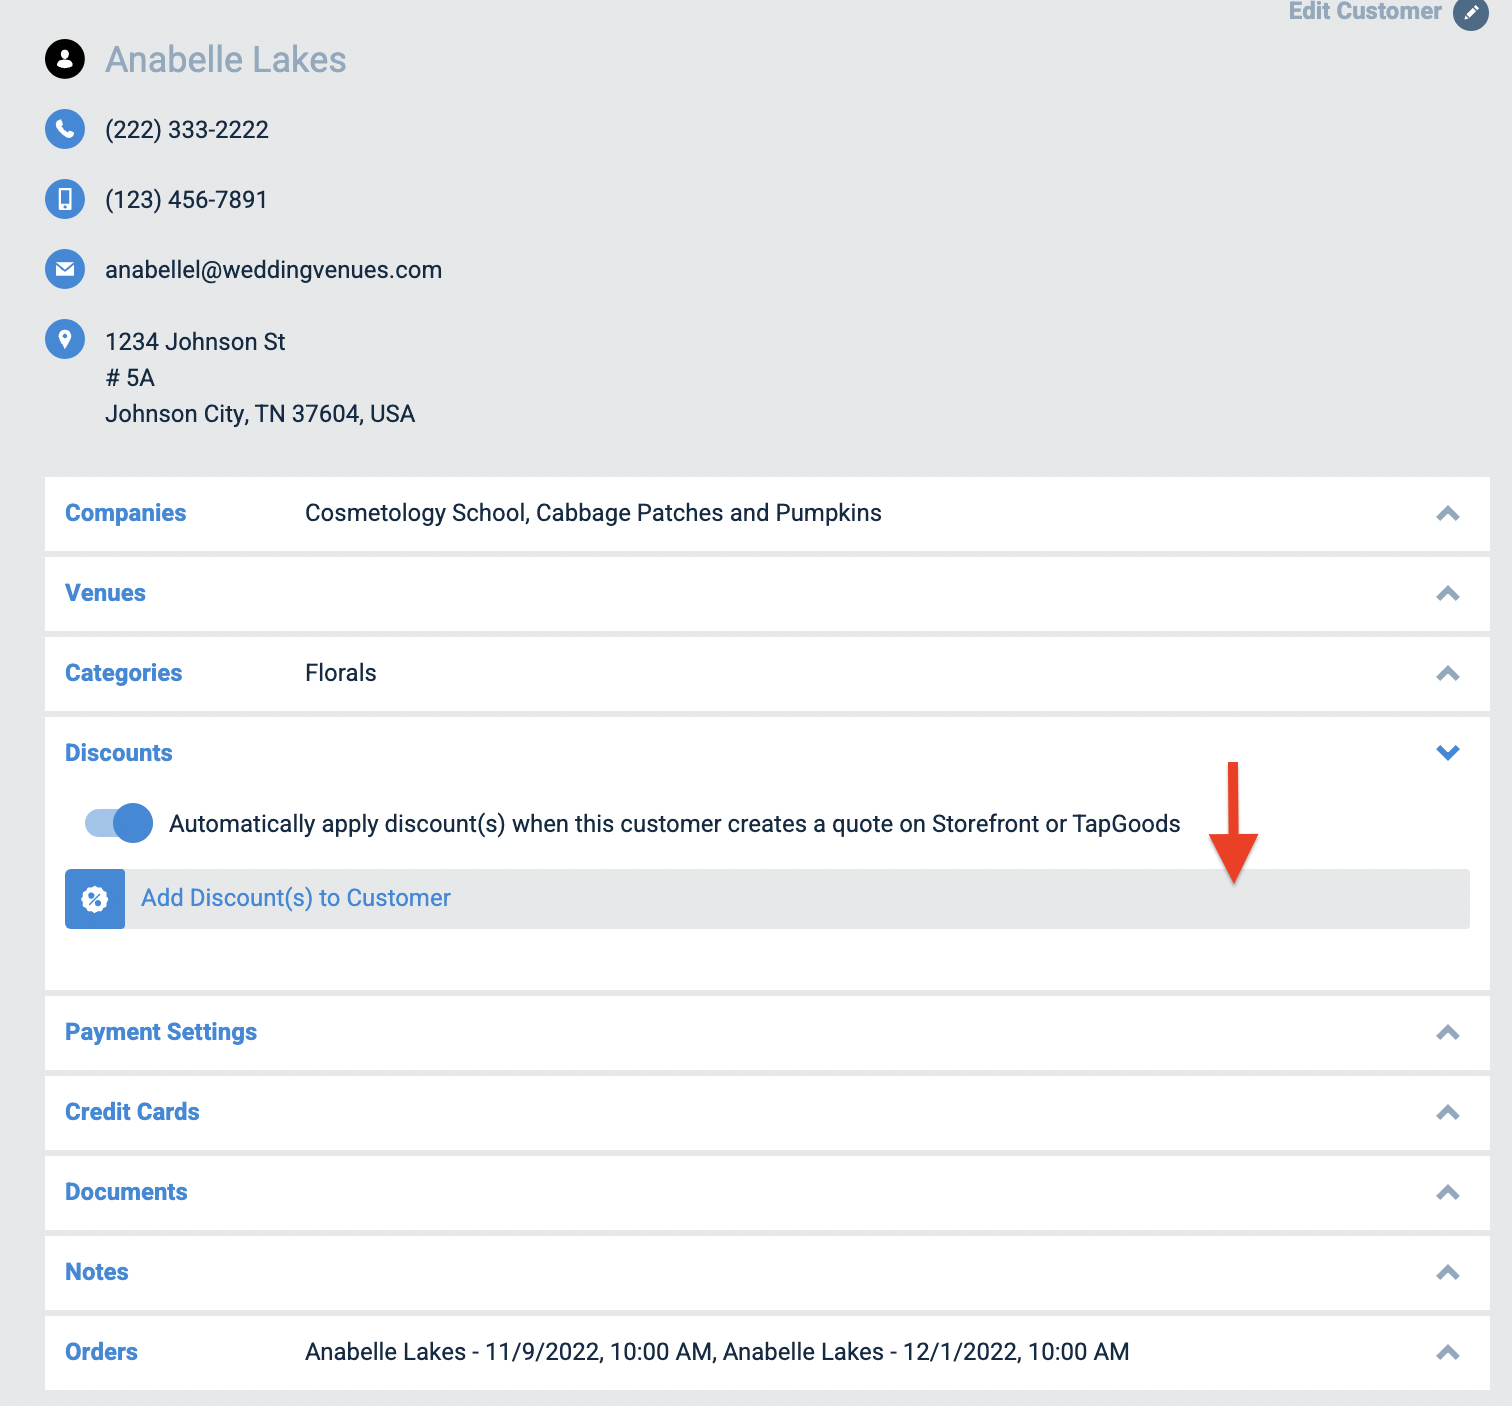Screen dimensions: 1512x1406
Task: Open the Categories section header
Action: coord(124,673)
